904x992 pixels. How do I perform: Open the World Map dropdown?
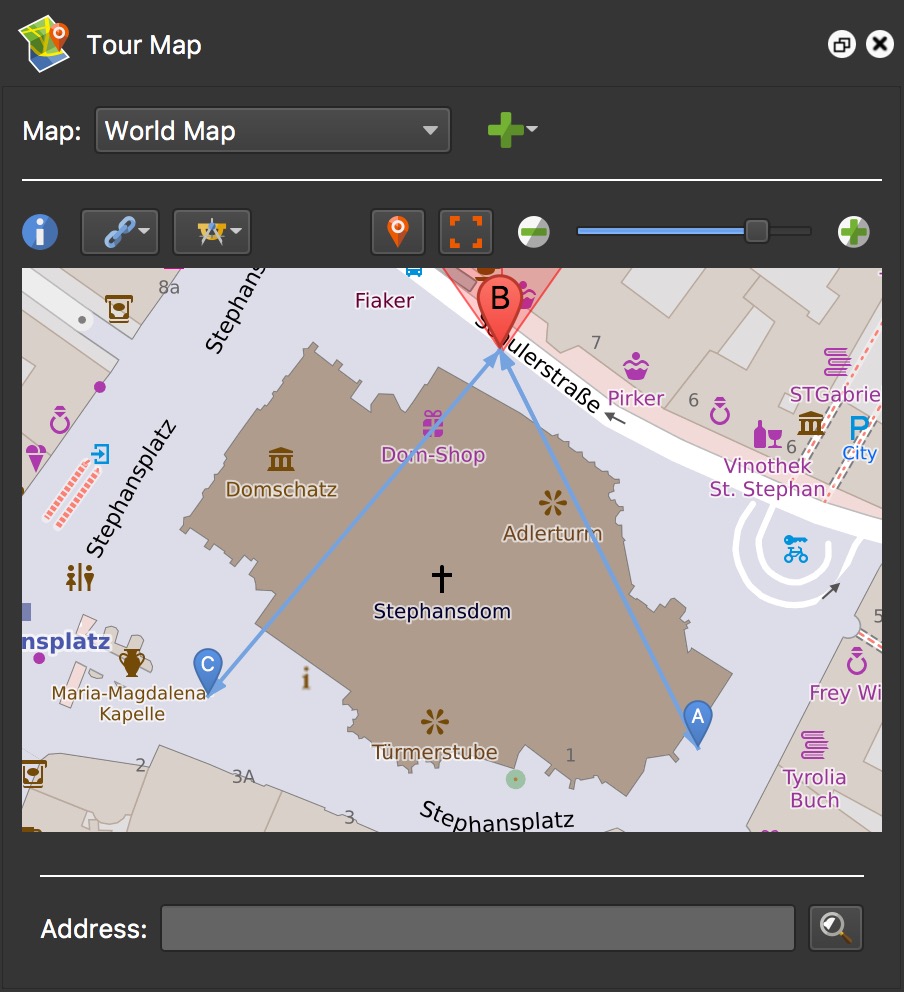point(272,131)
